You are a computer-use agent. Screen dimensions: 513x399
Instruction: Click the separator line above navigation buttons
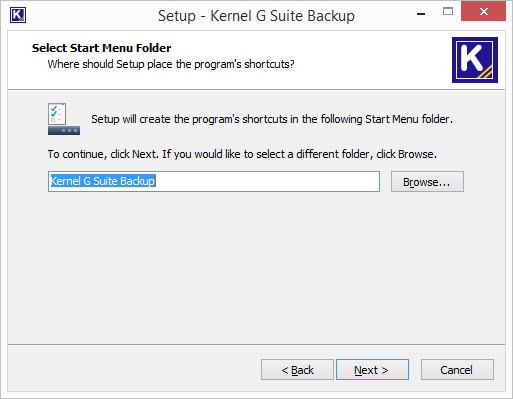pyautogui.click(x=256, y=344)
